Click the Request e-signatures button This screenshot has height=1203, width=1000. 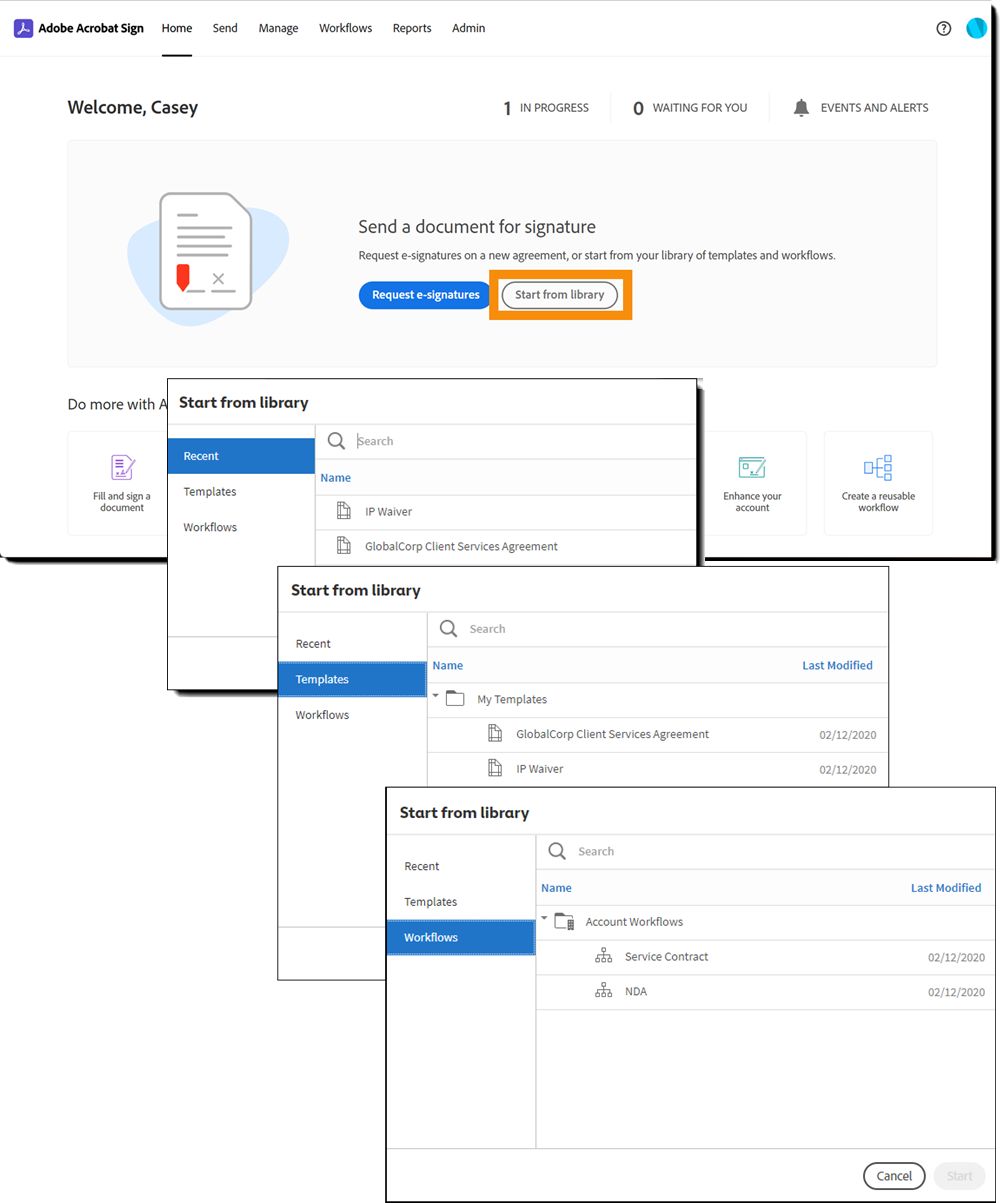click(426, 295)
